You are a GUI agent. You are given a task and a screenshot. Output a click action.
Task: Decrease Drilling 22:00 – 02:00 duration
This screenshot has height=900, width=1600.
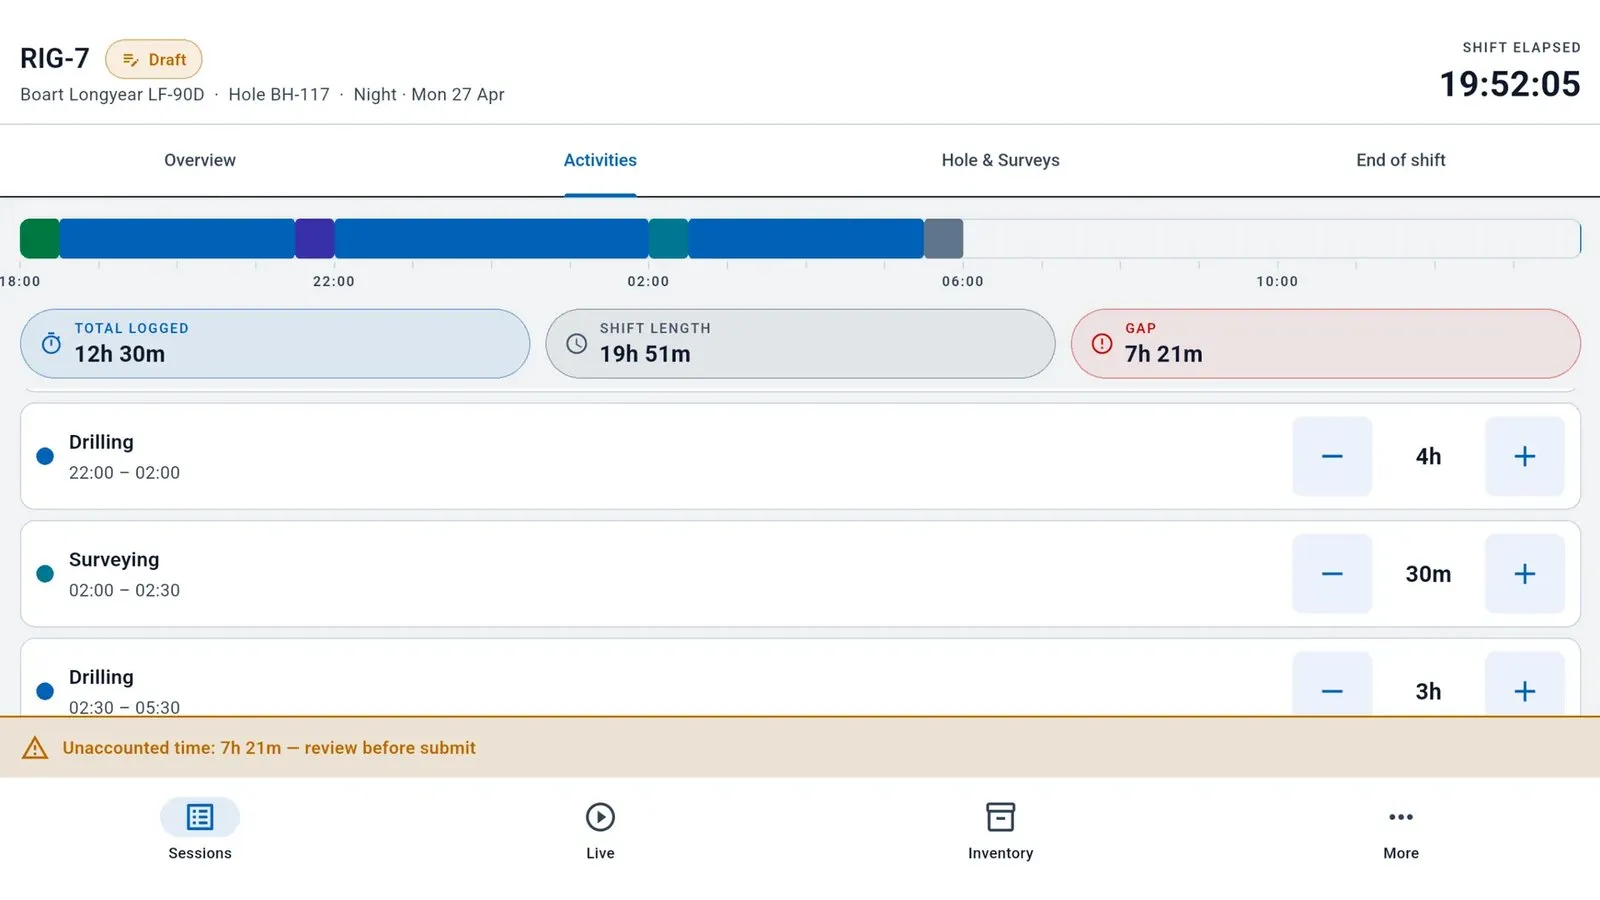pos(1332,456)
